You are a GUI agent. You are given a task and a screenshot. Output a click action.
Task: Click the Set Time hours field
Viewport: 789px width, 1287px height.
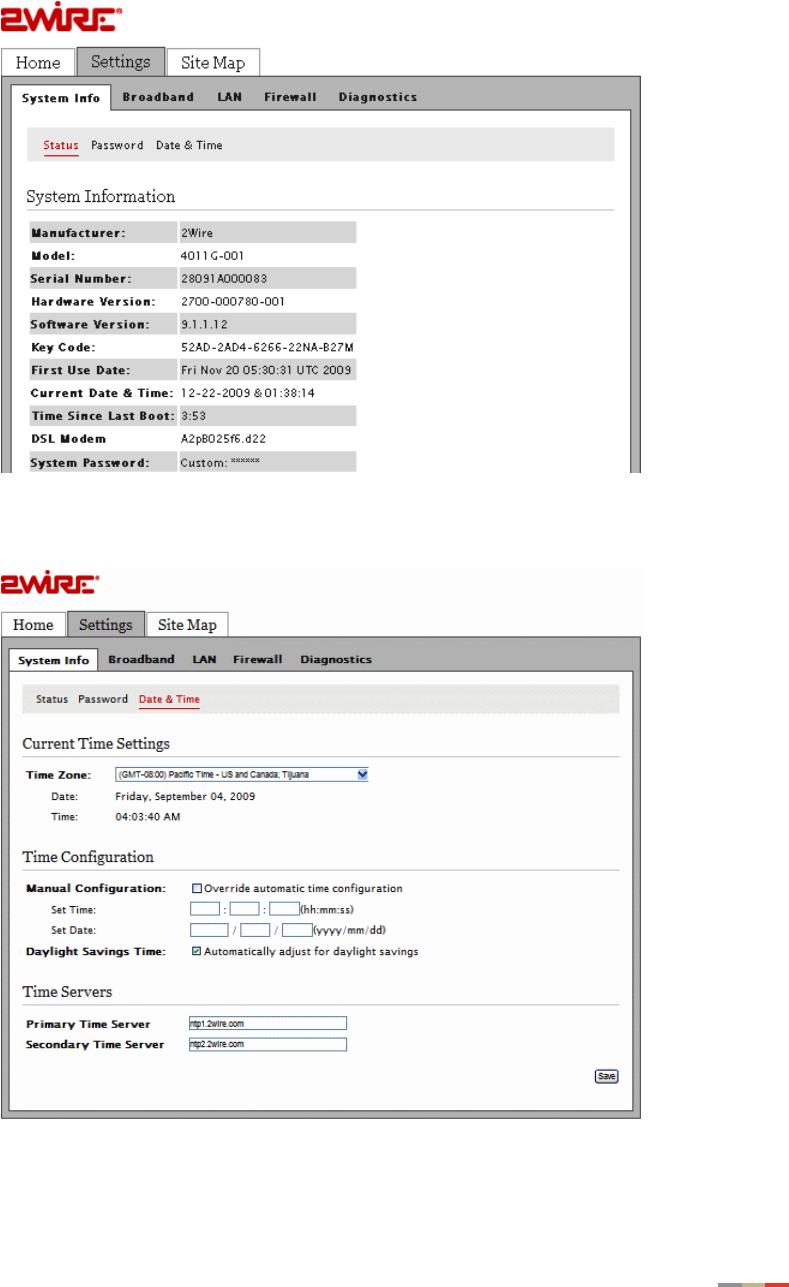point(204,909)
